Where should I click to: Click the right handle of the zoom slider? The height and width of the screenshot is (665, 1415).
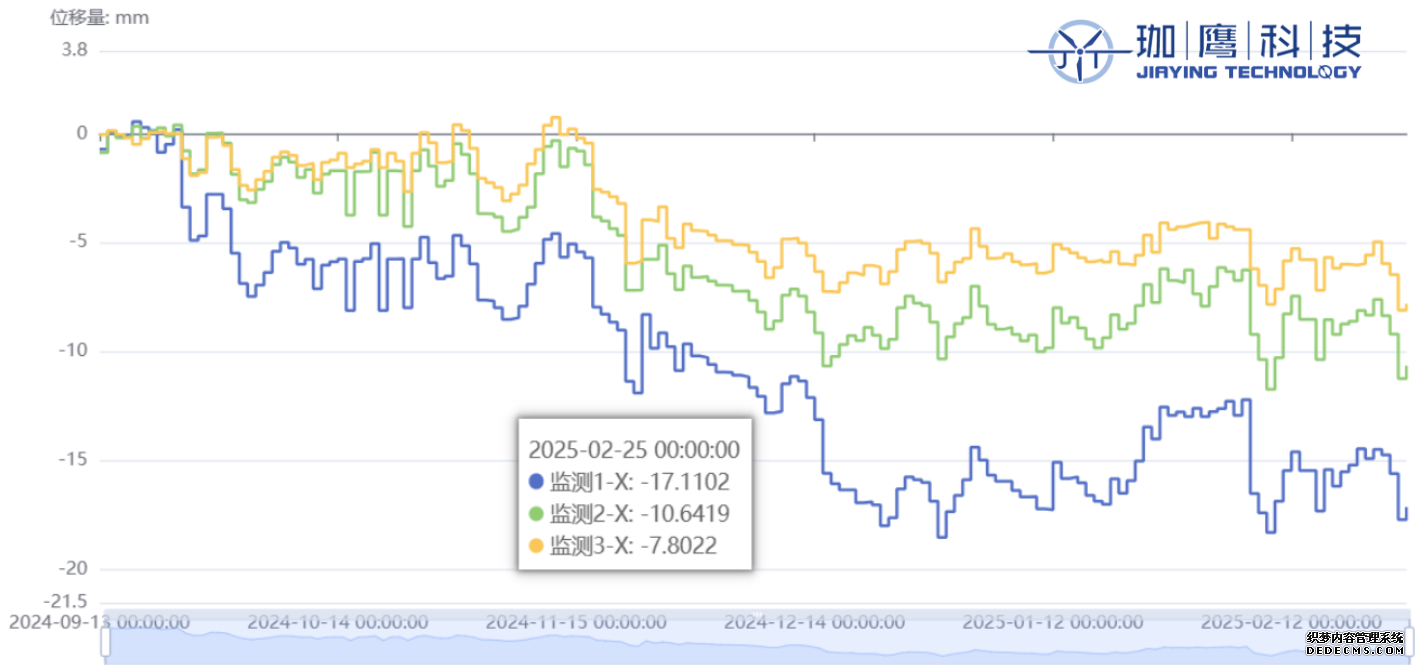1407,646
